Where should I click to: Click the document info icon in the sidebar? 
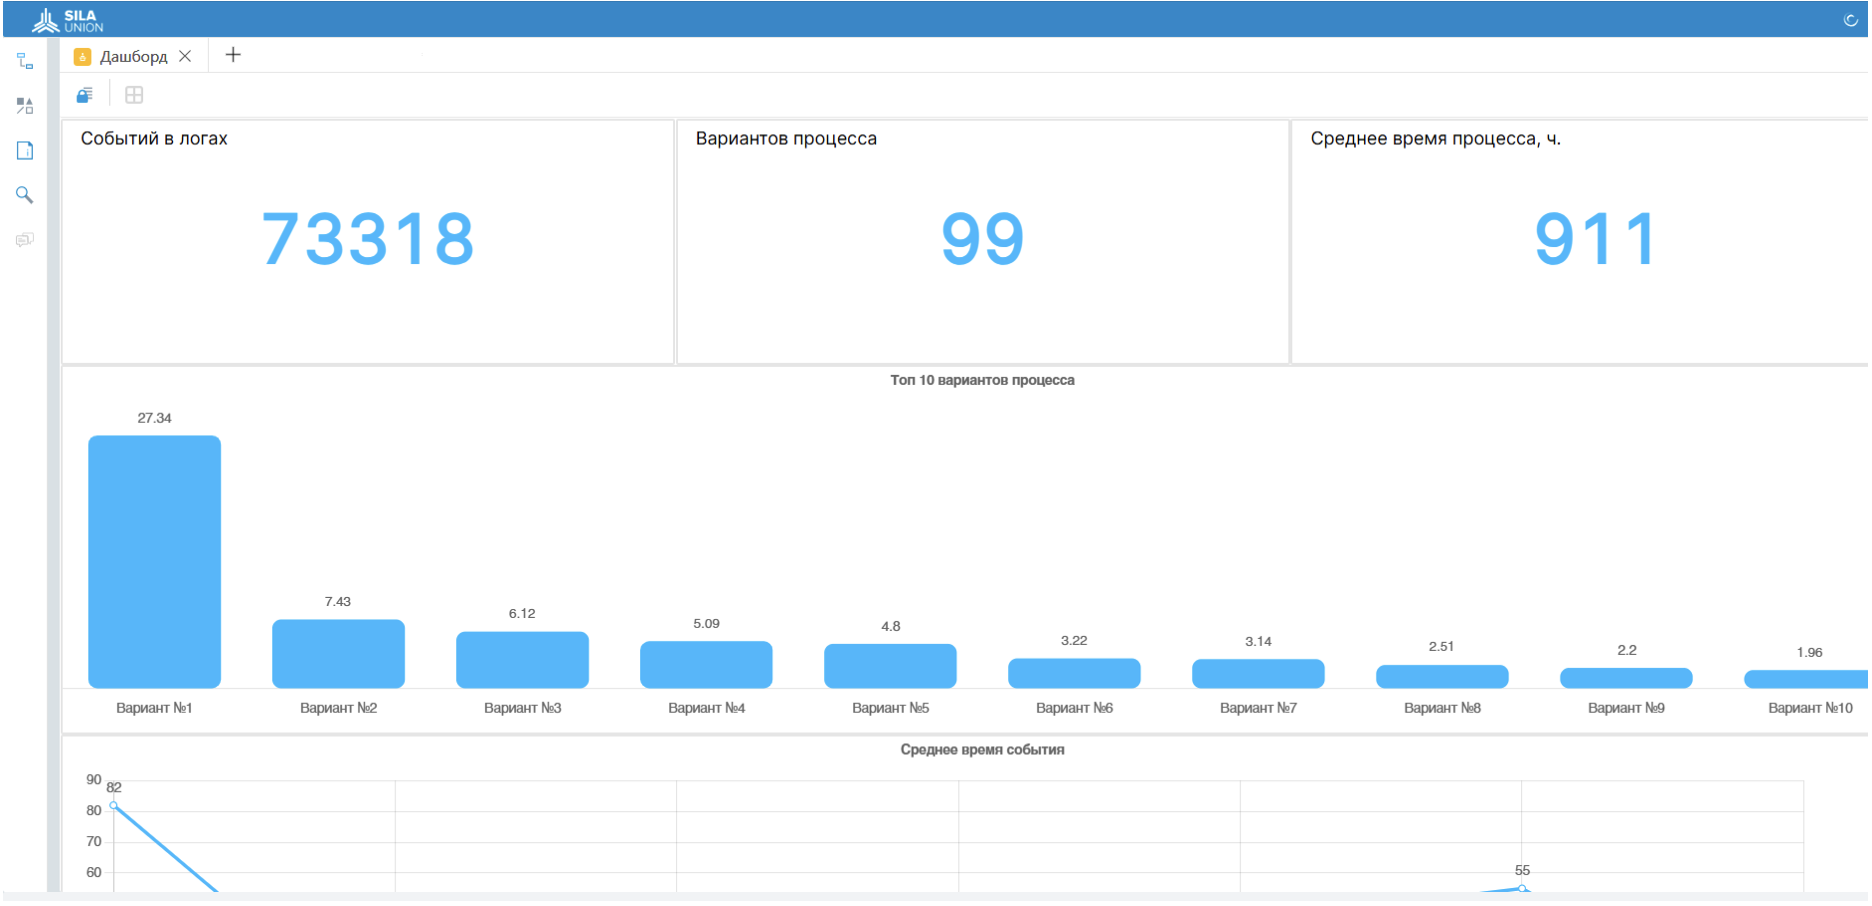click(x=25, y=150)
